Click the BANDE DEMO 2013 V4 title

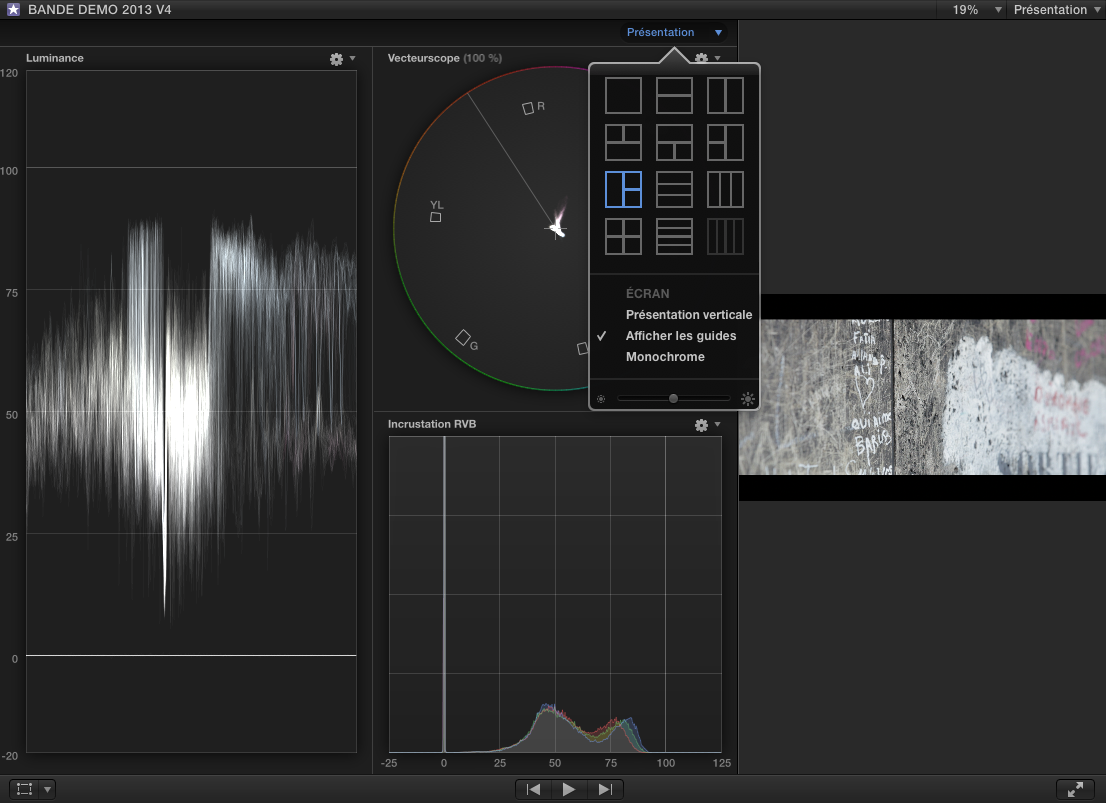click(99, 10)
